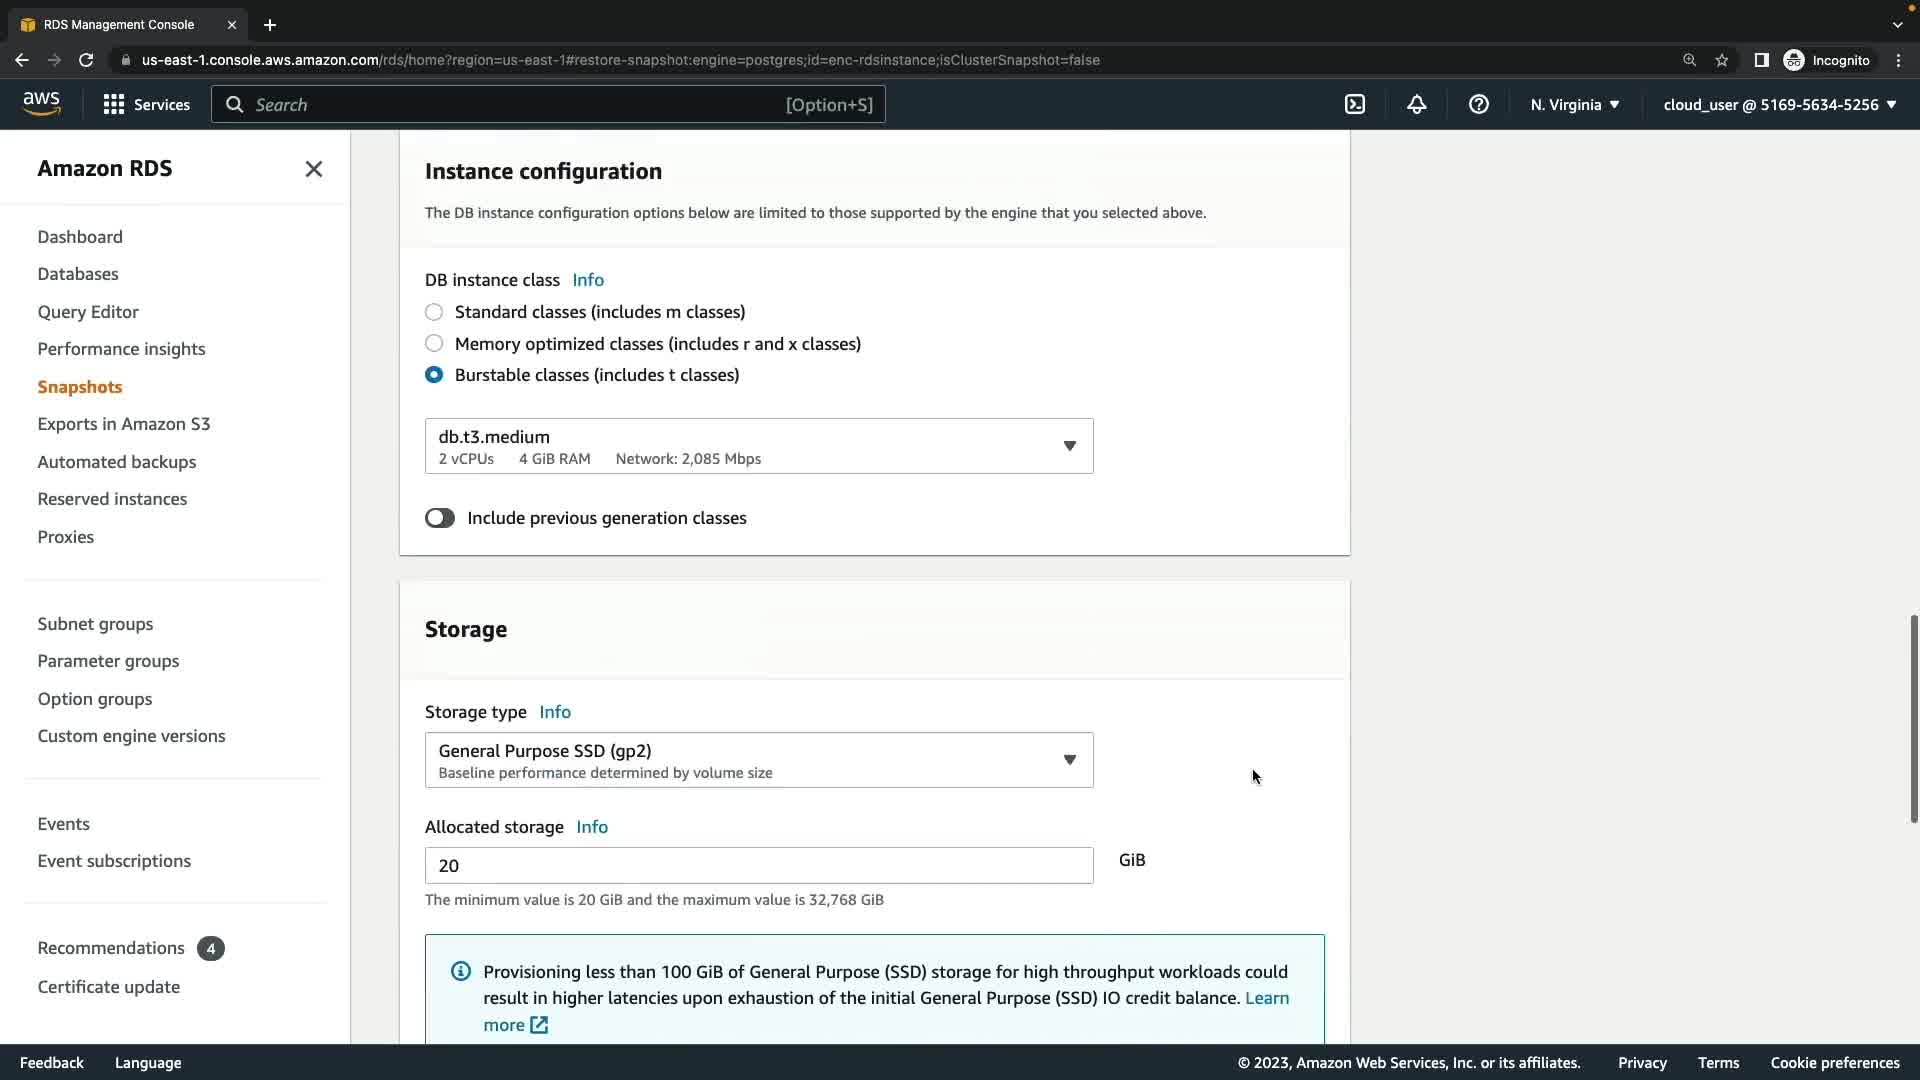Select Standard classes radio button
The image size is (1920, 1080).
(x=434, y=312)
